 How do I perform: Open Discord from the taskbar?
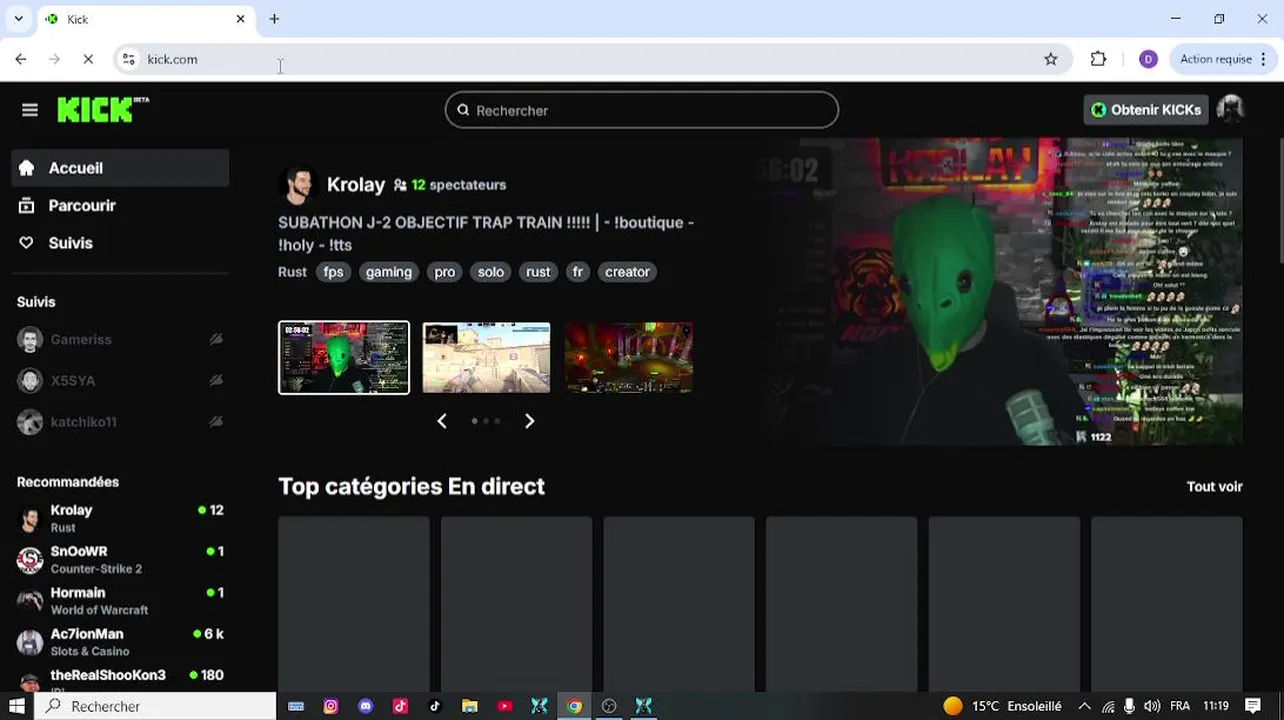366,706
